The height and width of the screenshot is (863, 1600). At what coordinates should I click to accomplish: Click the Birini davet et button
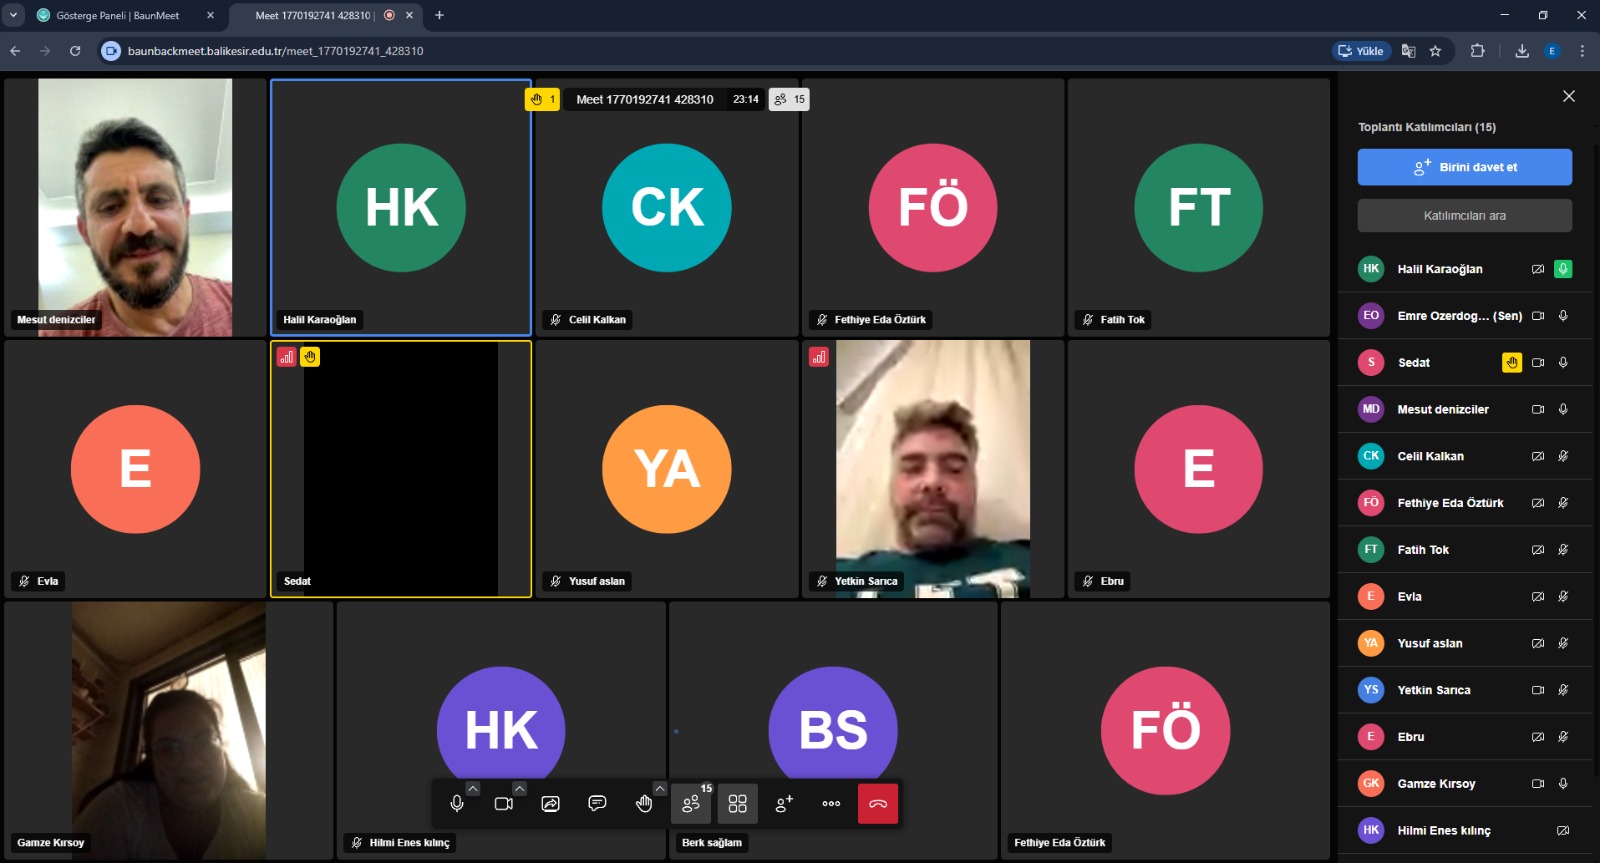click(1465, 167)
